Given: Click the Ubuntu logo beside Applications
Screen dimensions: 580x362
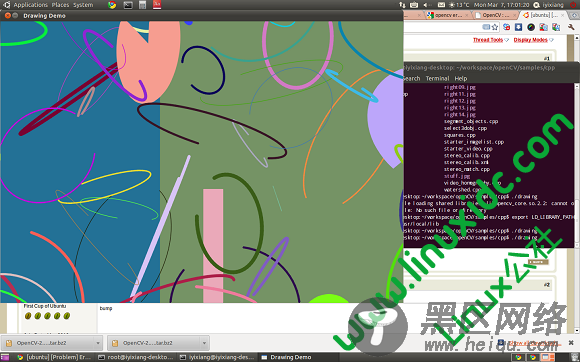Looking at the screenshot, I should point(6,5).
